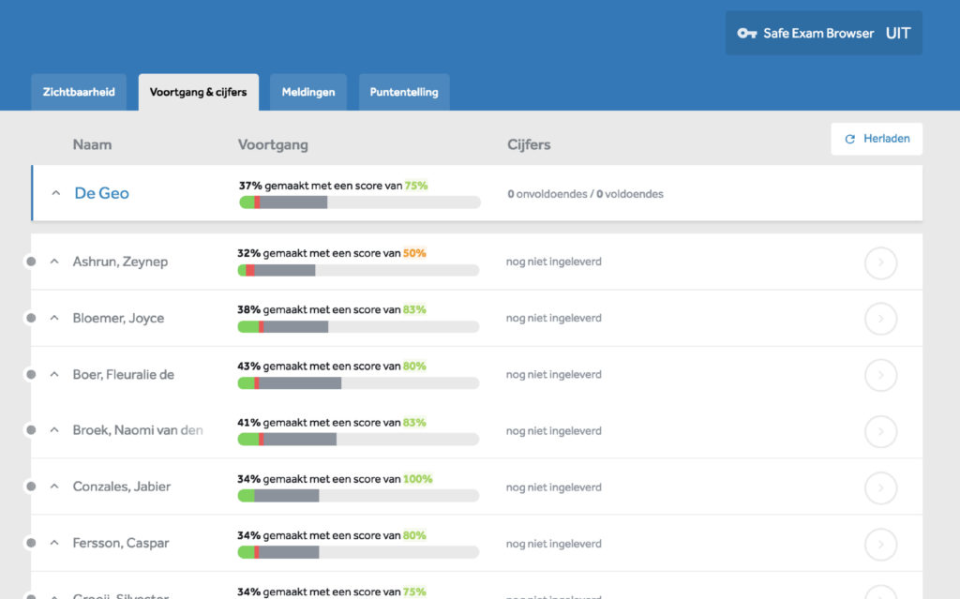The image size is (960, 599).
Task: Open the Puntentelling tab
Action: point(403,92)
